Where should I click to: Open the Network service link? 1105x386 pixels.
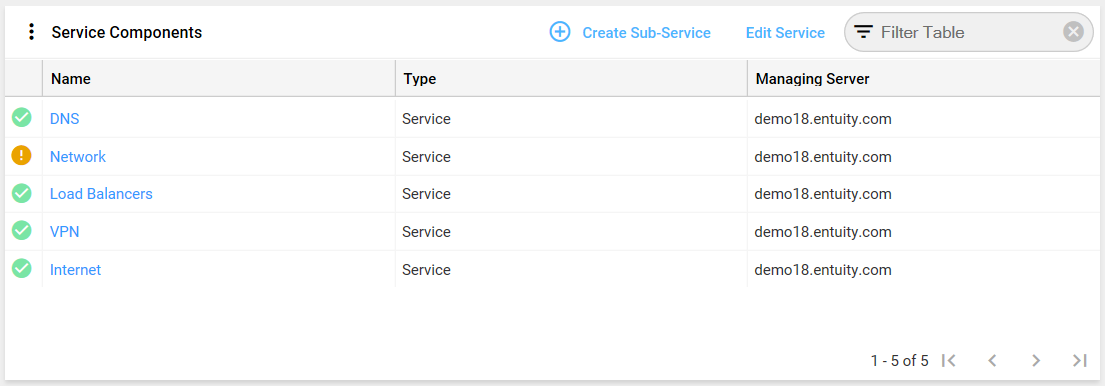point(78,157)
